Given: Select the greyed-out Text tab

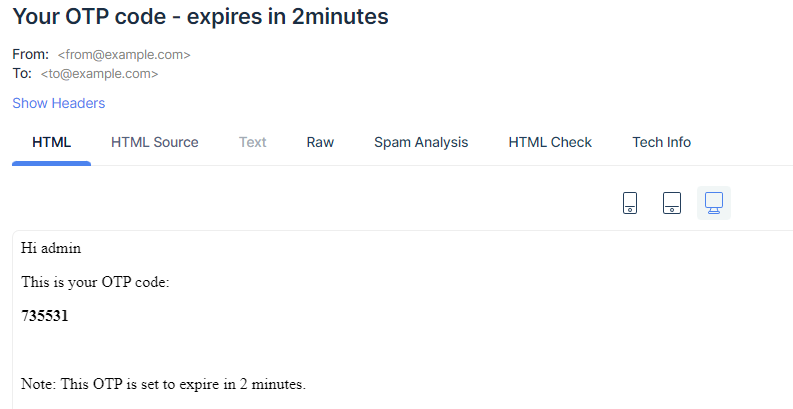Looking at the screenshot, I should 252,142.
